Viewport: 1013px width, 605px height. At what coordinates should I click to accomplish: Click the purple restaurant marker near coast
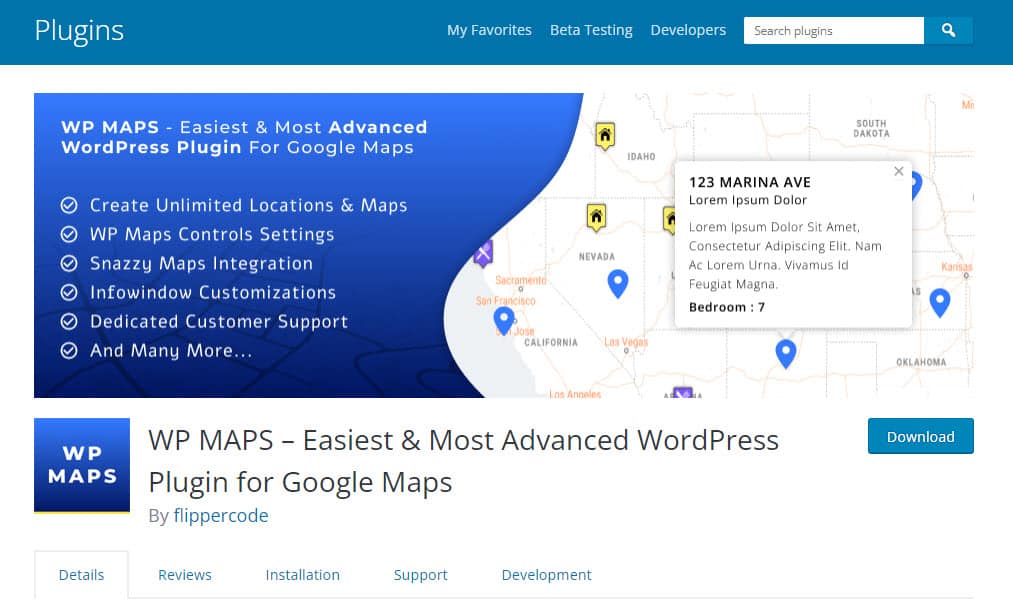click(x=483, y=253)
